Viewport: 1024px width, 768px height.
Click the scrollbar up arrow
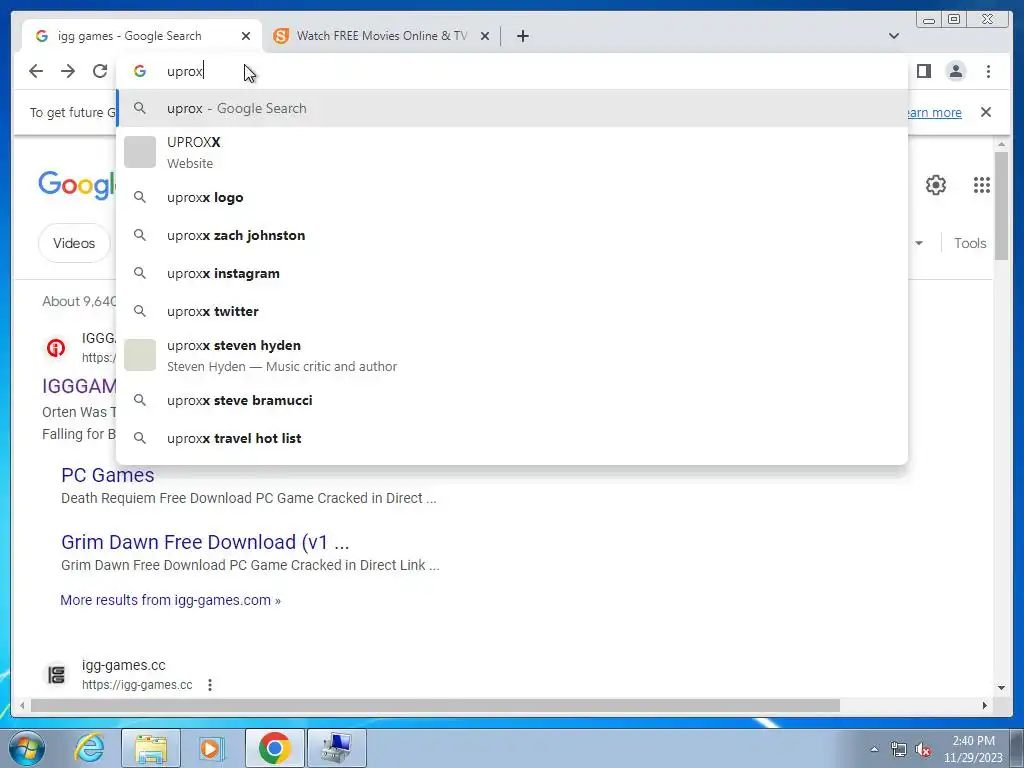[1002, 144]
